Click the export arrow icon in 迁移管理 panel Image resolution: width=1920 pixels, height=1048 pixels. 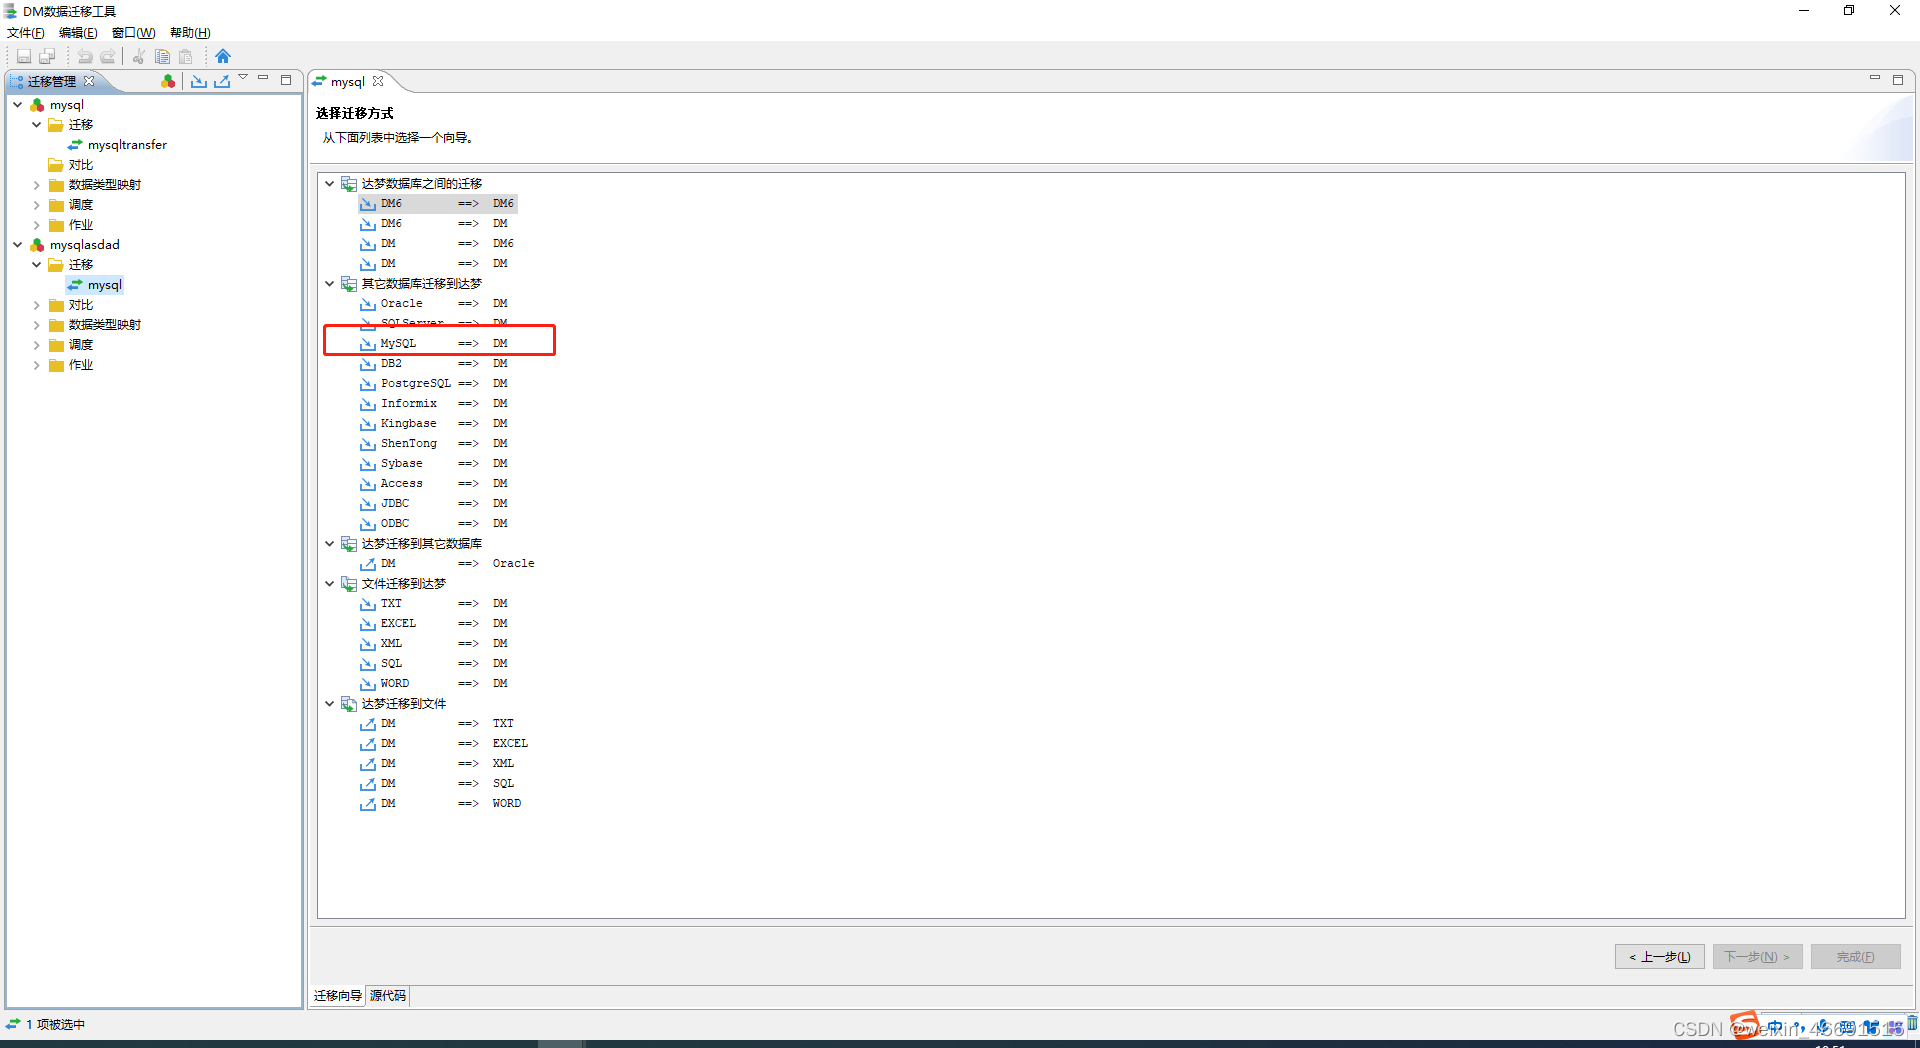point(222,81)
